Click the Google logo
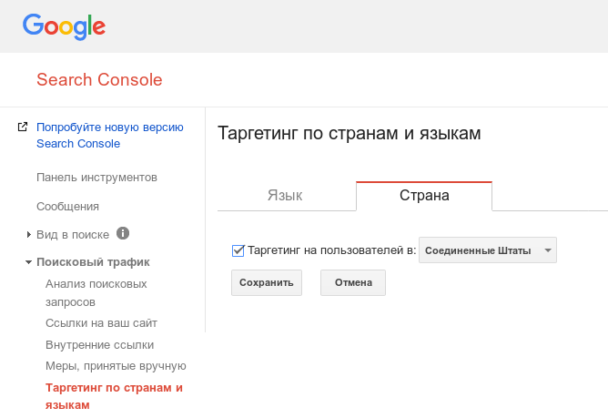Viewport: 608px width, 418px height. pyautogui.click(x=64, y=27)
